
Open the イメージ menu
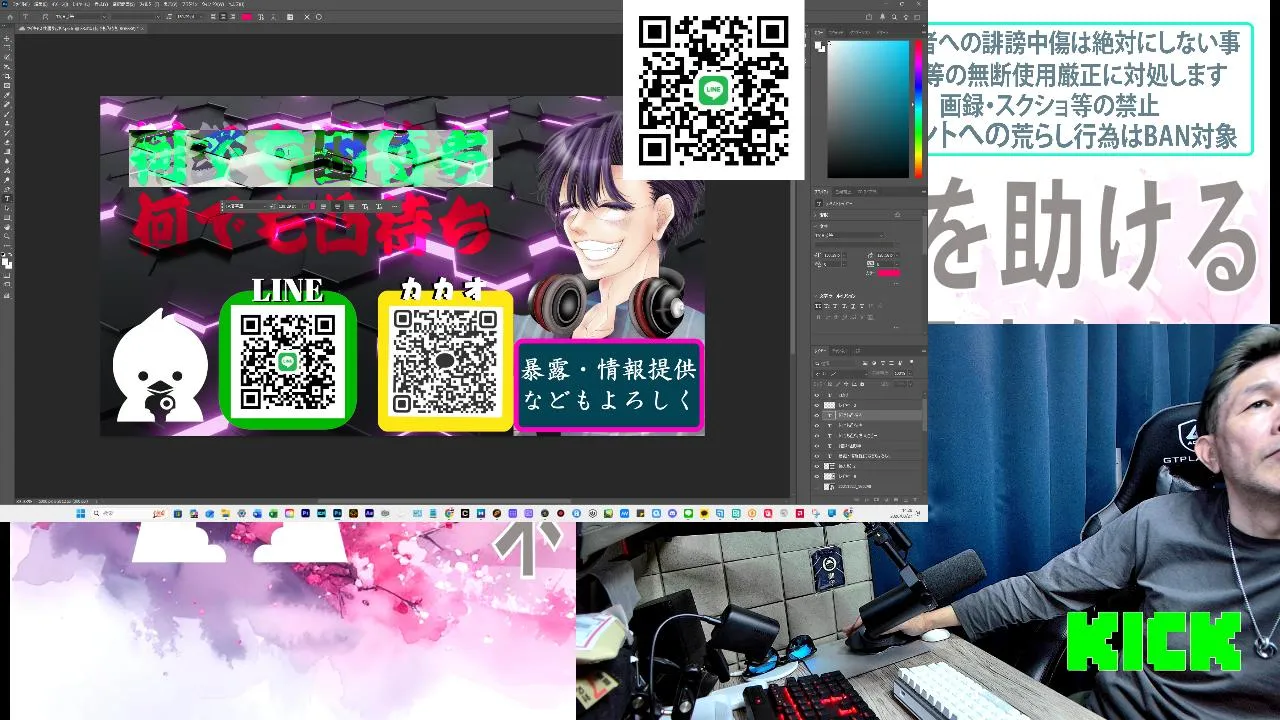[60, 4]
